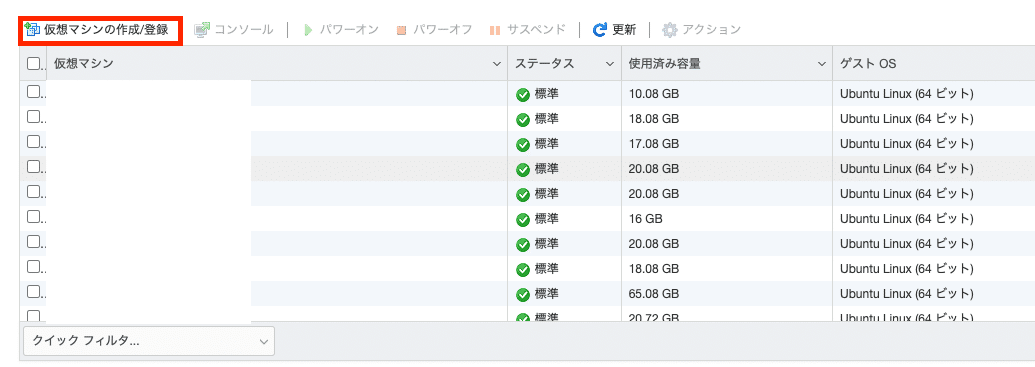This screenshot has height=367, width=1035.
Task: Expand the 仮想マシン column dropdown arrow
Action: (x=497, y=64)
